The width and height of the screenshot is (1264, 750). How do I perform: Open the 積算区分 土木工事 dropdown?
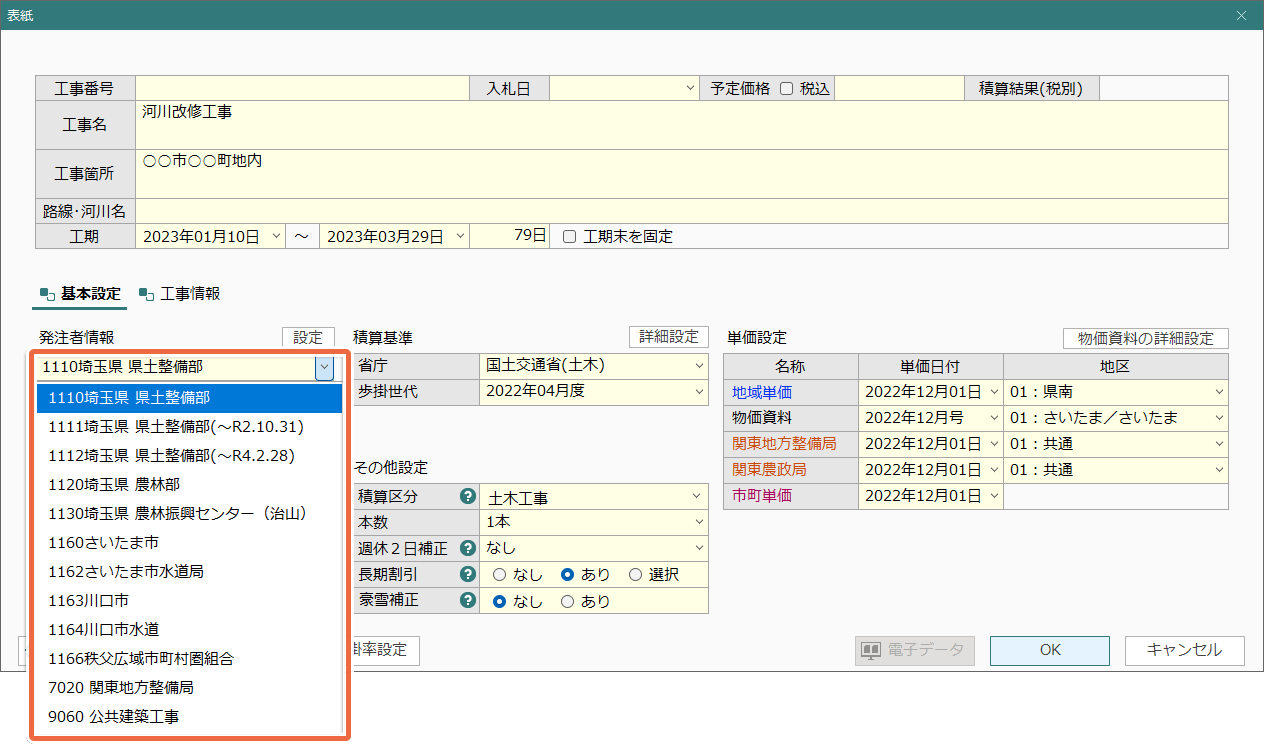(697, 497)
